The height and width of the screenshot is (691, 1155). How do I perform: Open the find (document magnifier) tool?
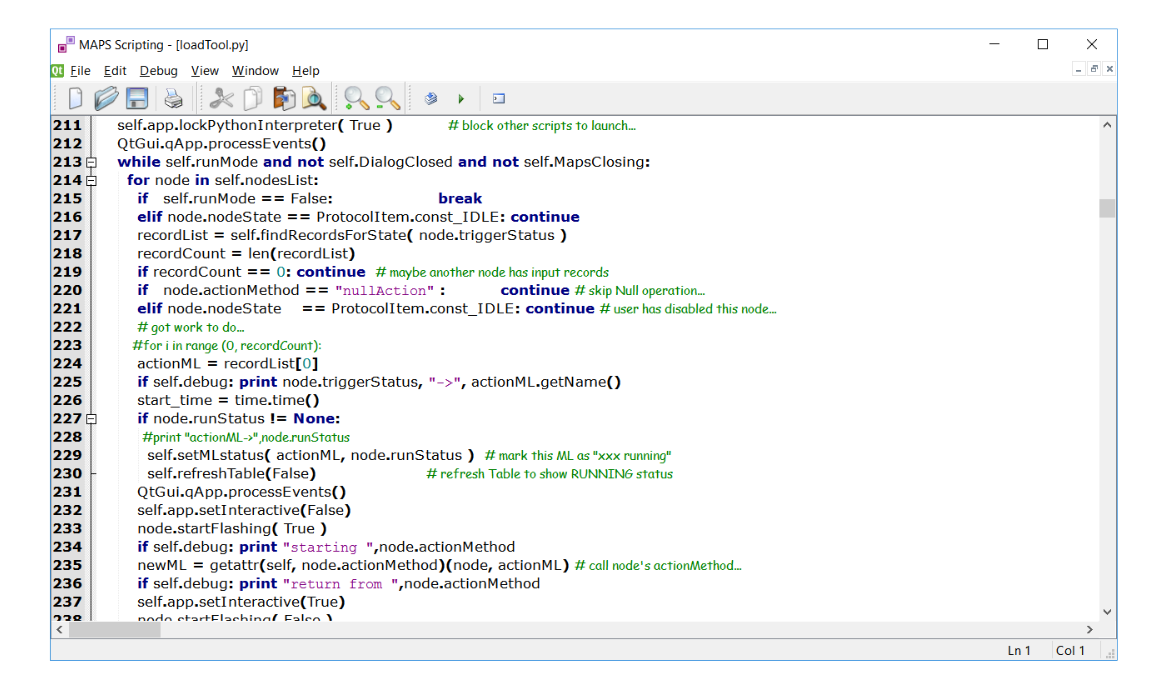314,98
